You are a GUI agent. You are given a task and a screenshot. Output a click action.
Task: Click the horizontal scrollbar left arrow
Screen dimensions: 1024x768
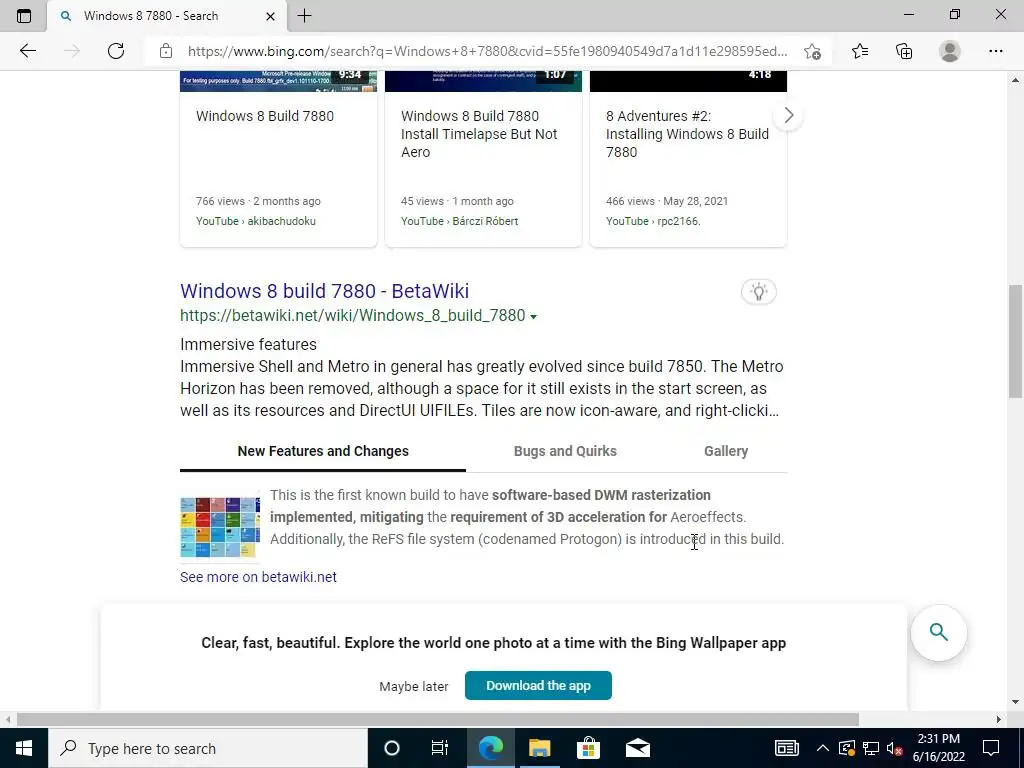6,719
